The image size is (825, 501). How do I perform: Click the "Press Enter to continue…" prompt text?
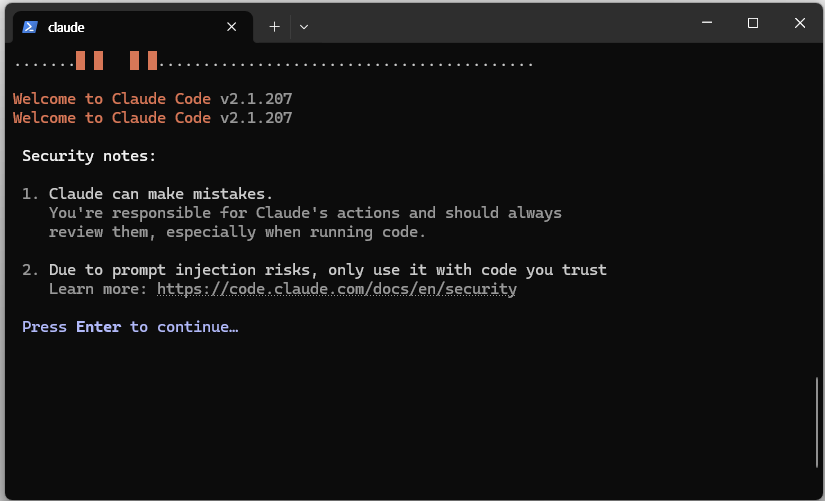pyautogui.click(x=130, y=327)
